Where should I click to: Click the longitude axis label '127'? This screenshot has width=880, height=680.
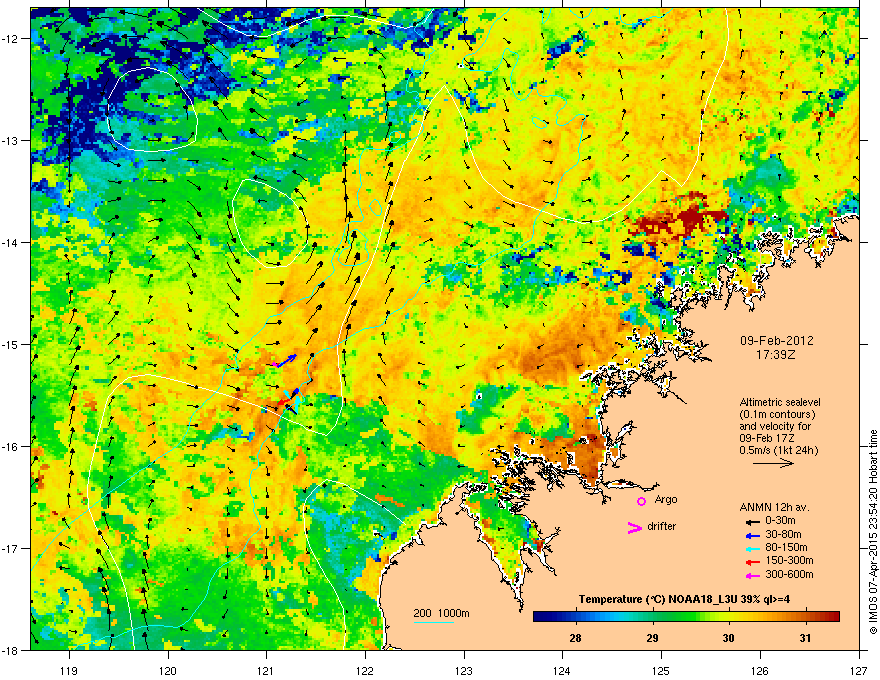click(x=859, y=670)
